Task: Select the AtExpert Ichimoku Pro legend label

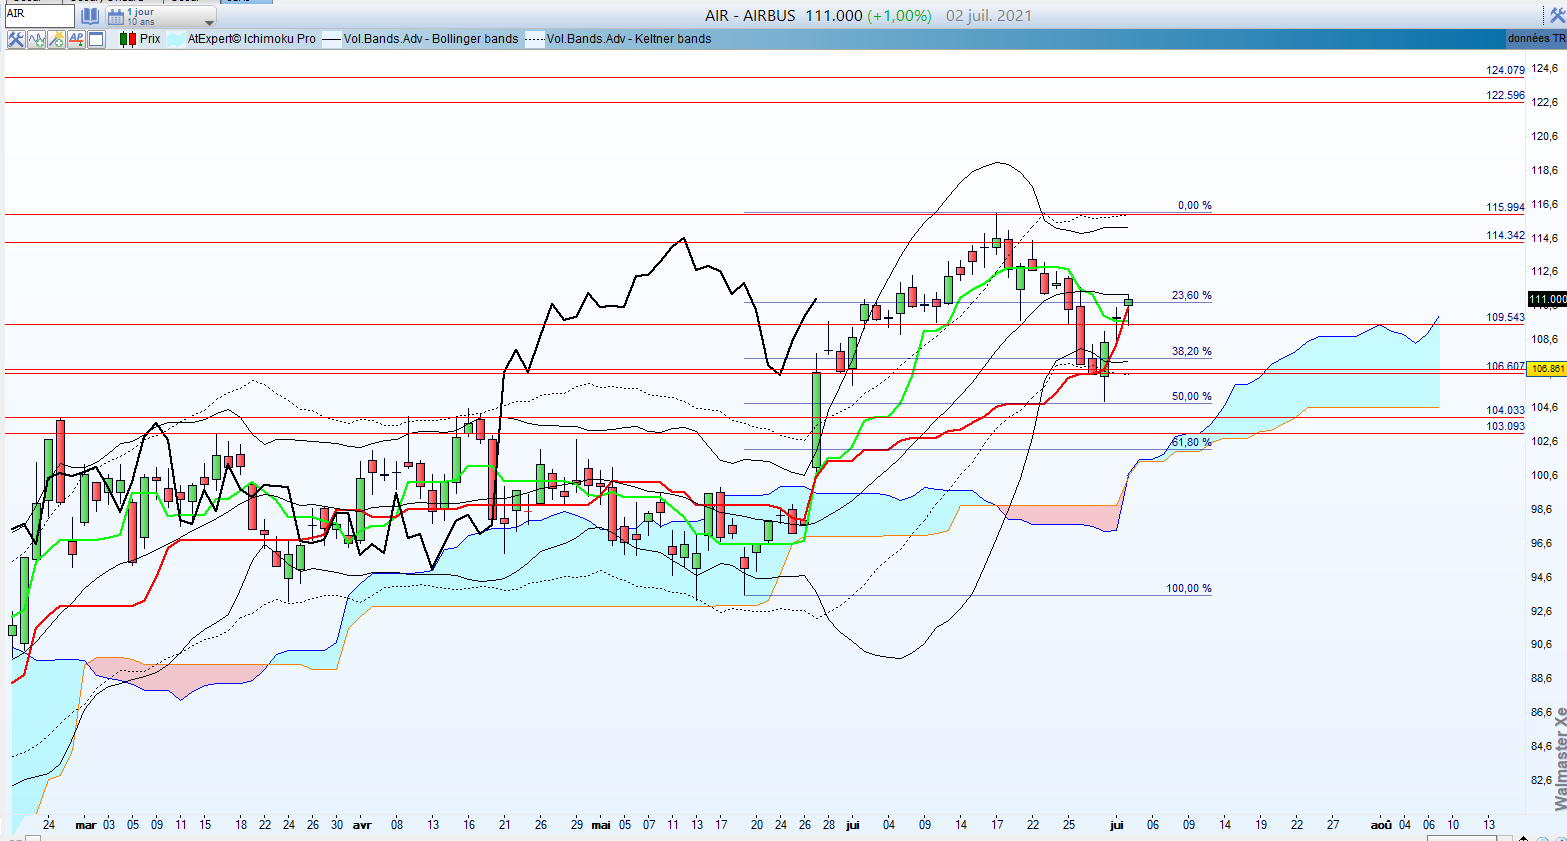Action: [252, 39]
